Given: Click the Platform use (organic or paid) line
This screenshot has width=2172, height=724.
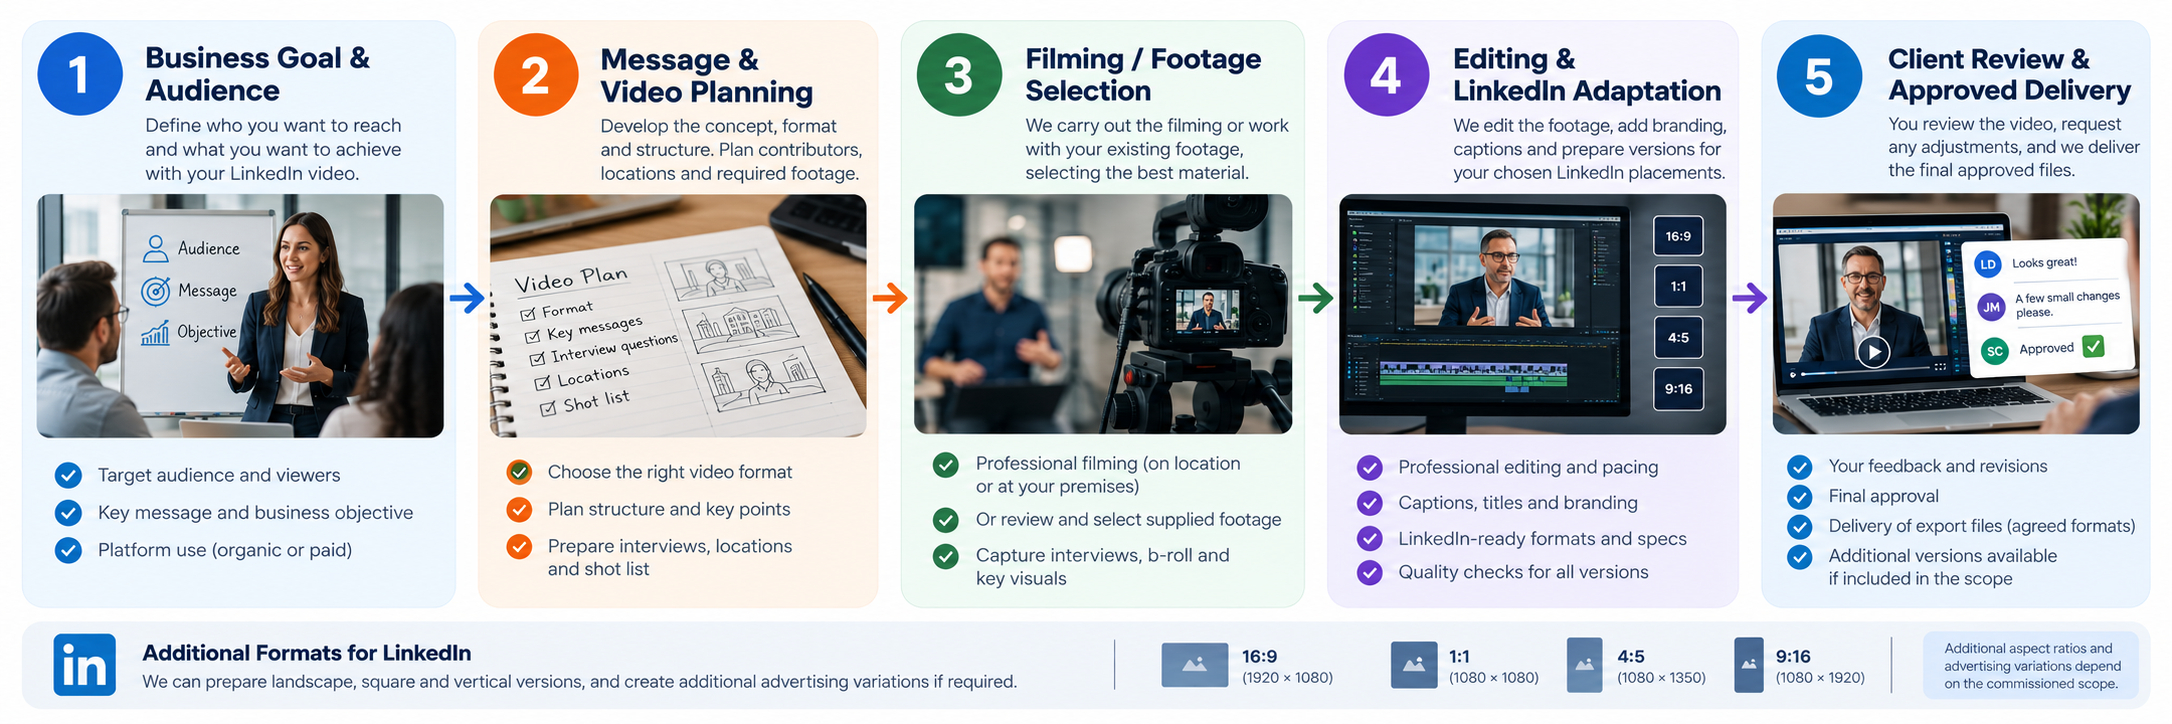Looking at the screenshot, I should [225, 550].
